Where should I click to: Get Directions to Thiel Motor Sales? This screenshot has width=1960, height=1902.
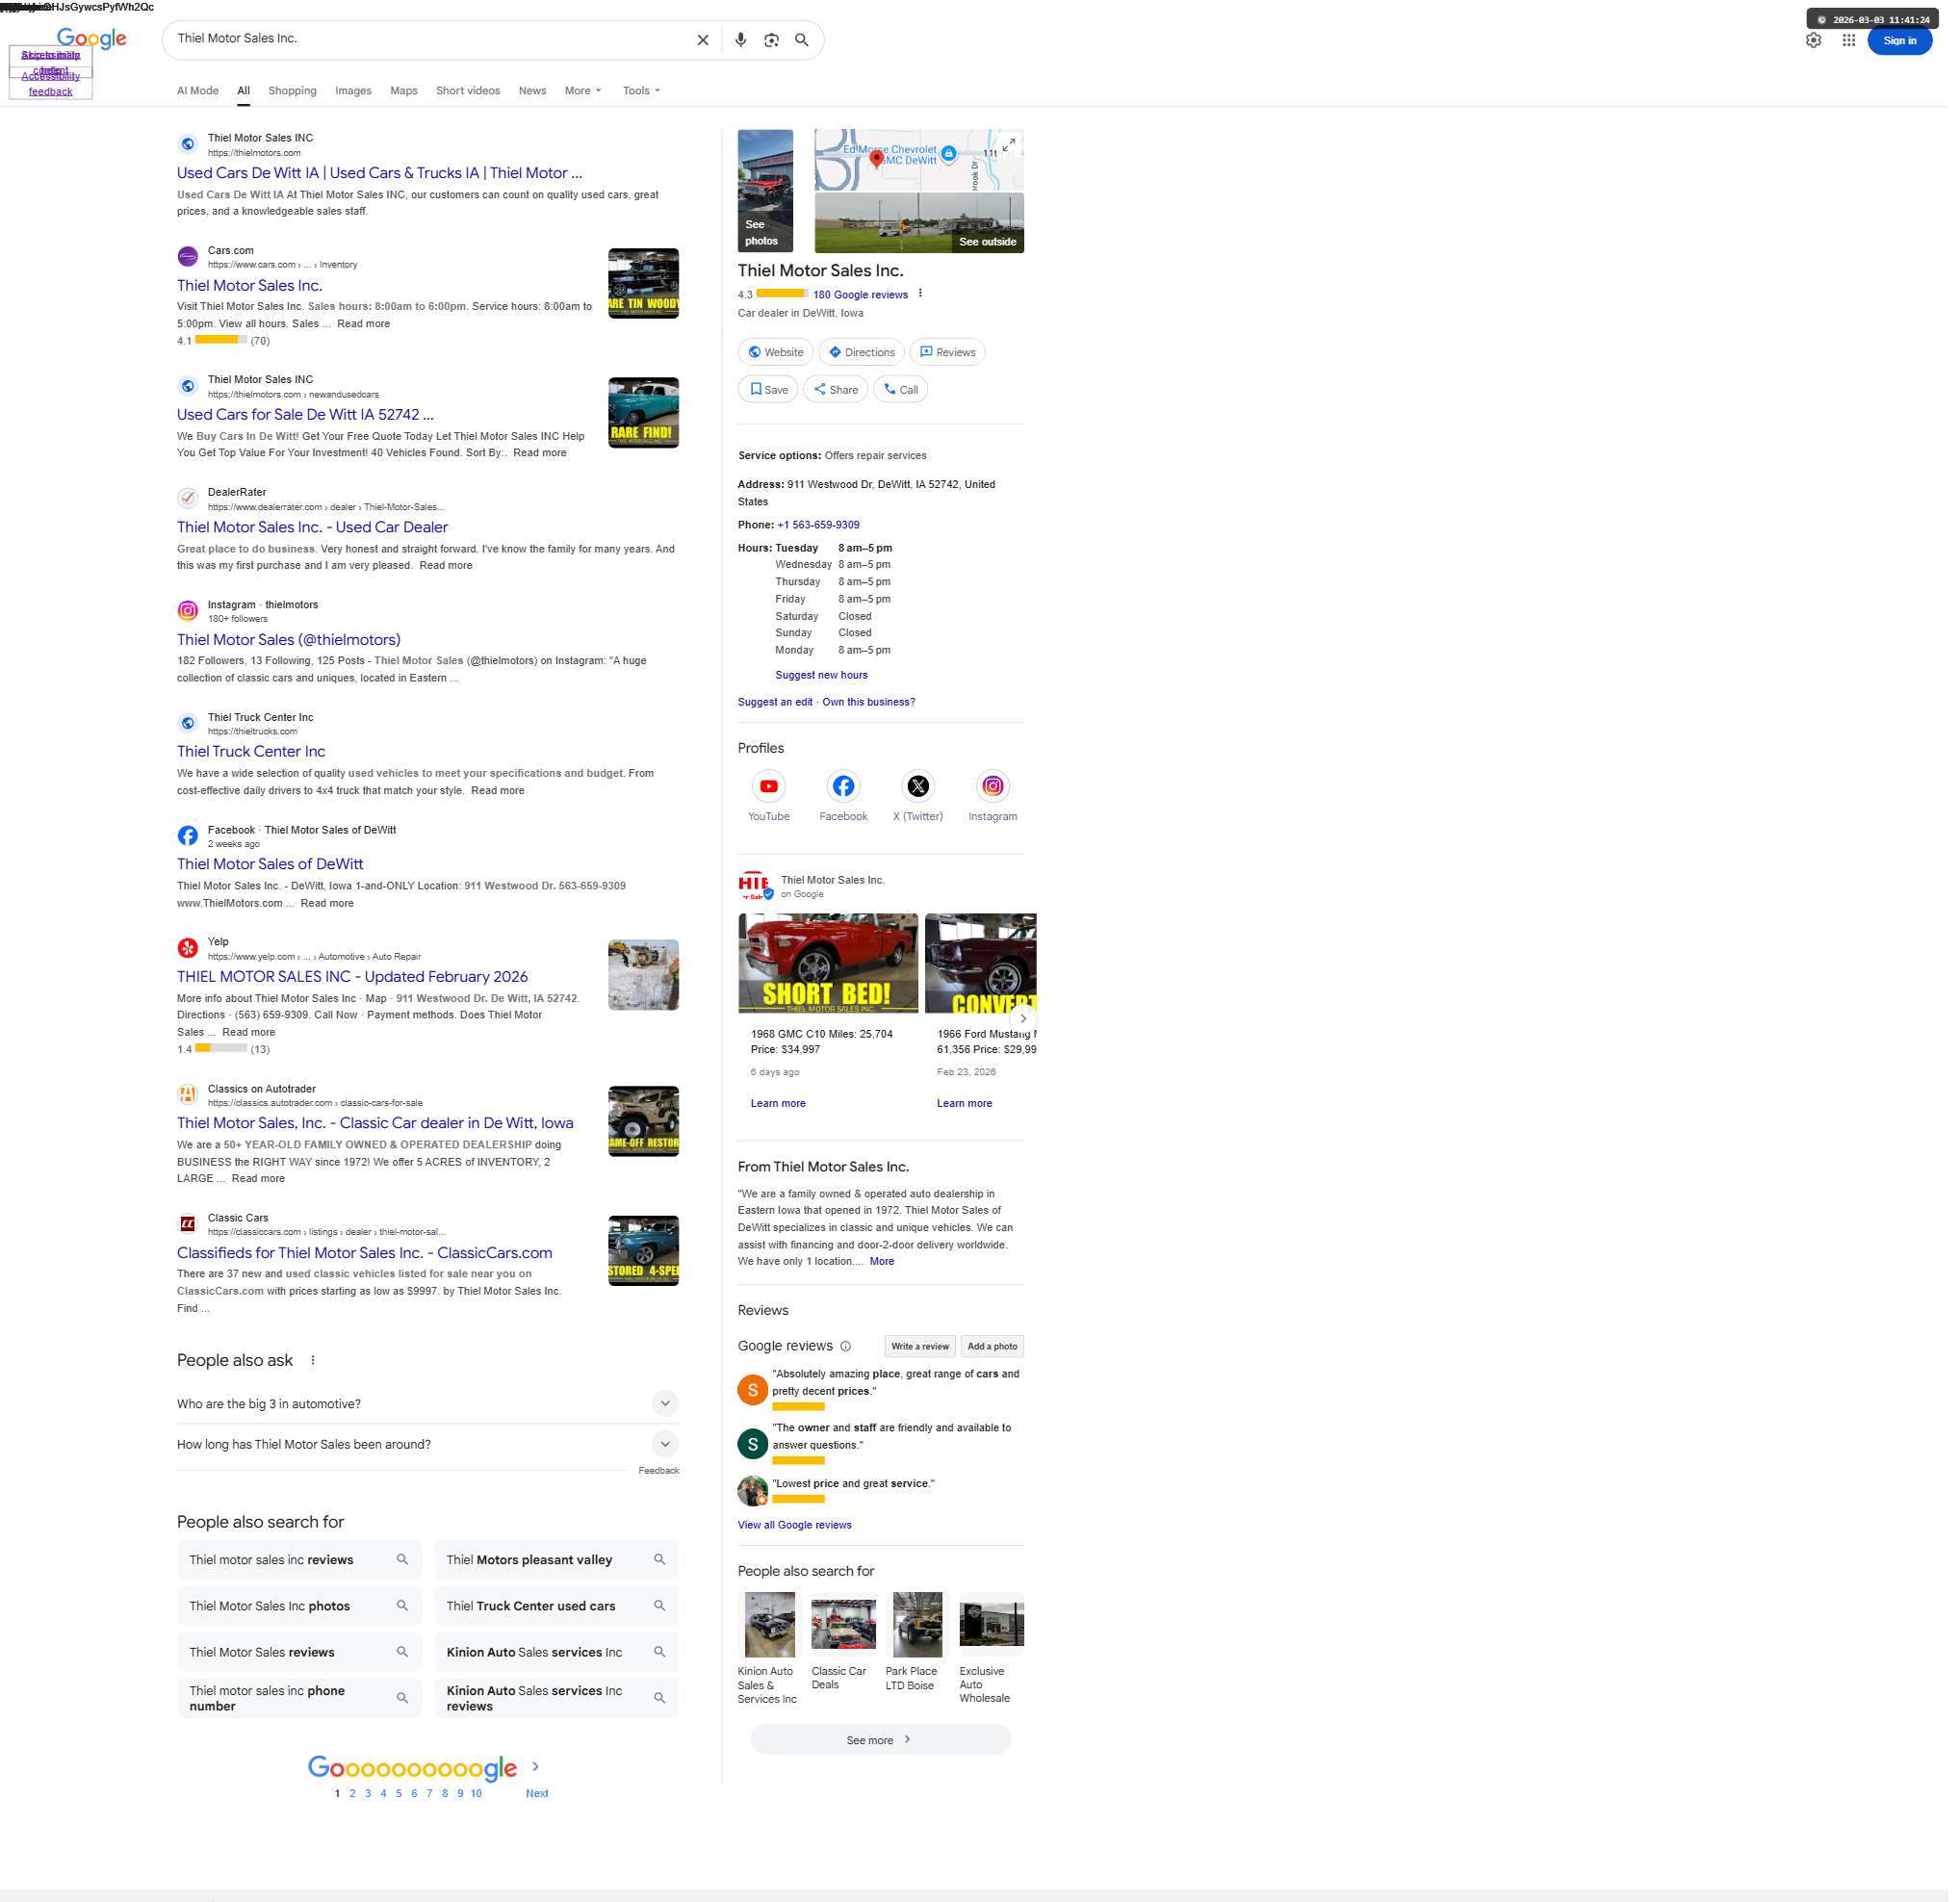tap(861, 352)
